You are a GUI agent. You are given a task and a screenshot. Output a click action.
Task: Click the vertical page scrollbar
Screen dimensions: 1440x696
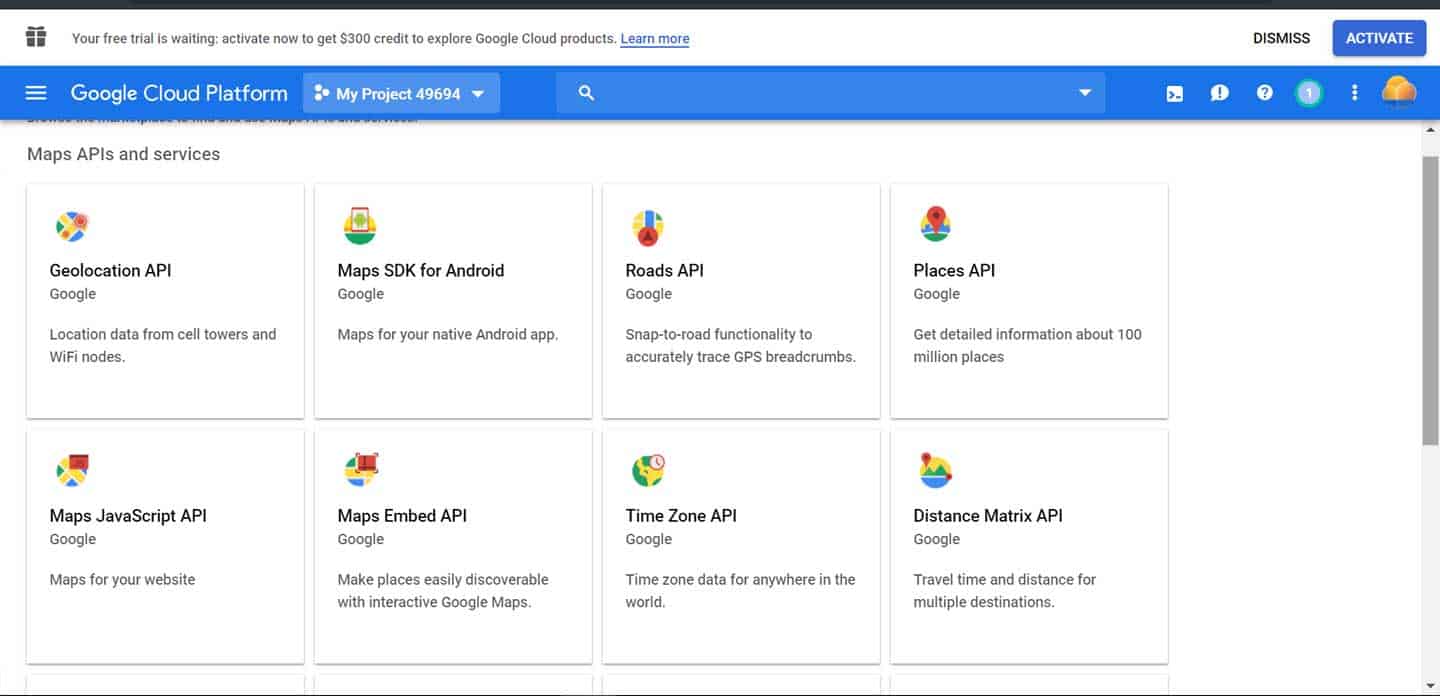[x=1431, y=300]
